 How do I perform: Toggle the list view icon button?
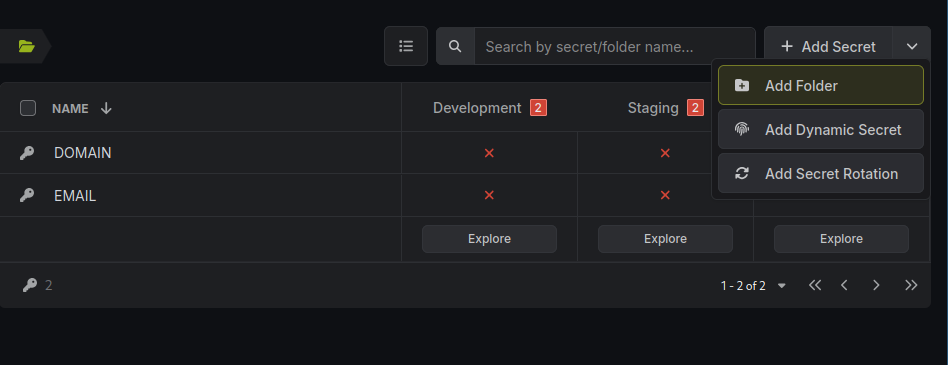[406, 46]
